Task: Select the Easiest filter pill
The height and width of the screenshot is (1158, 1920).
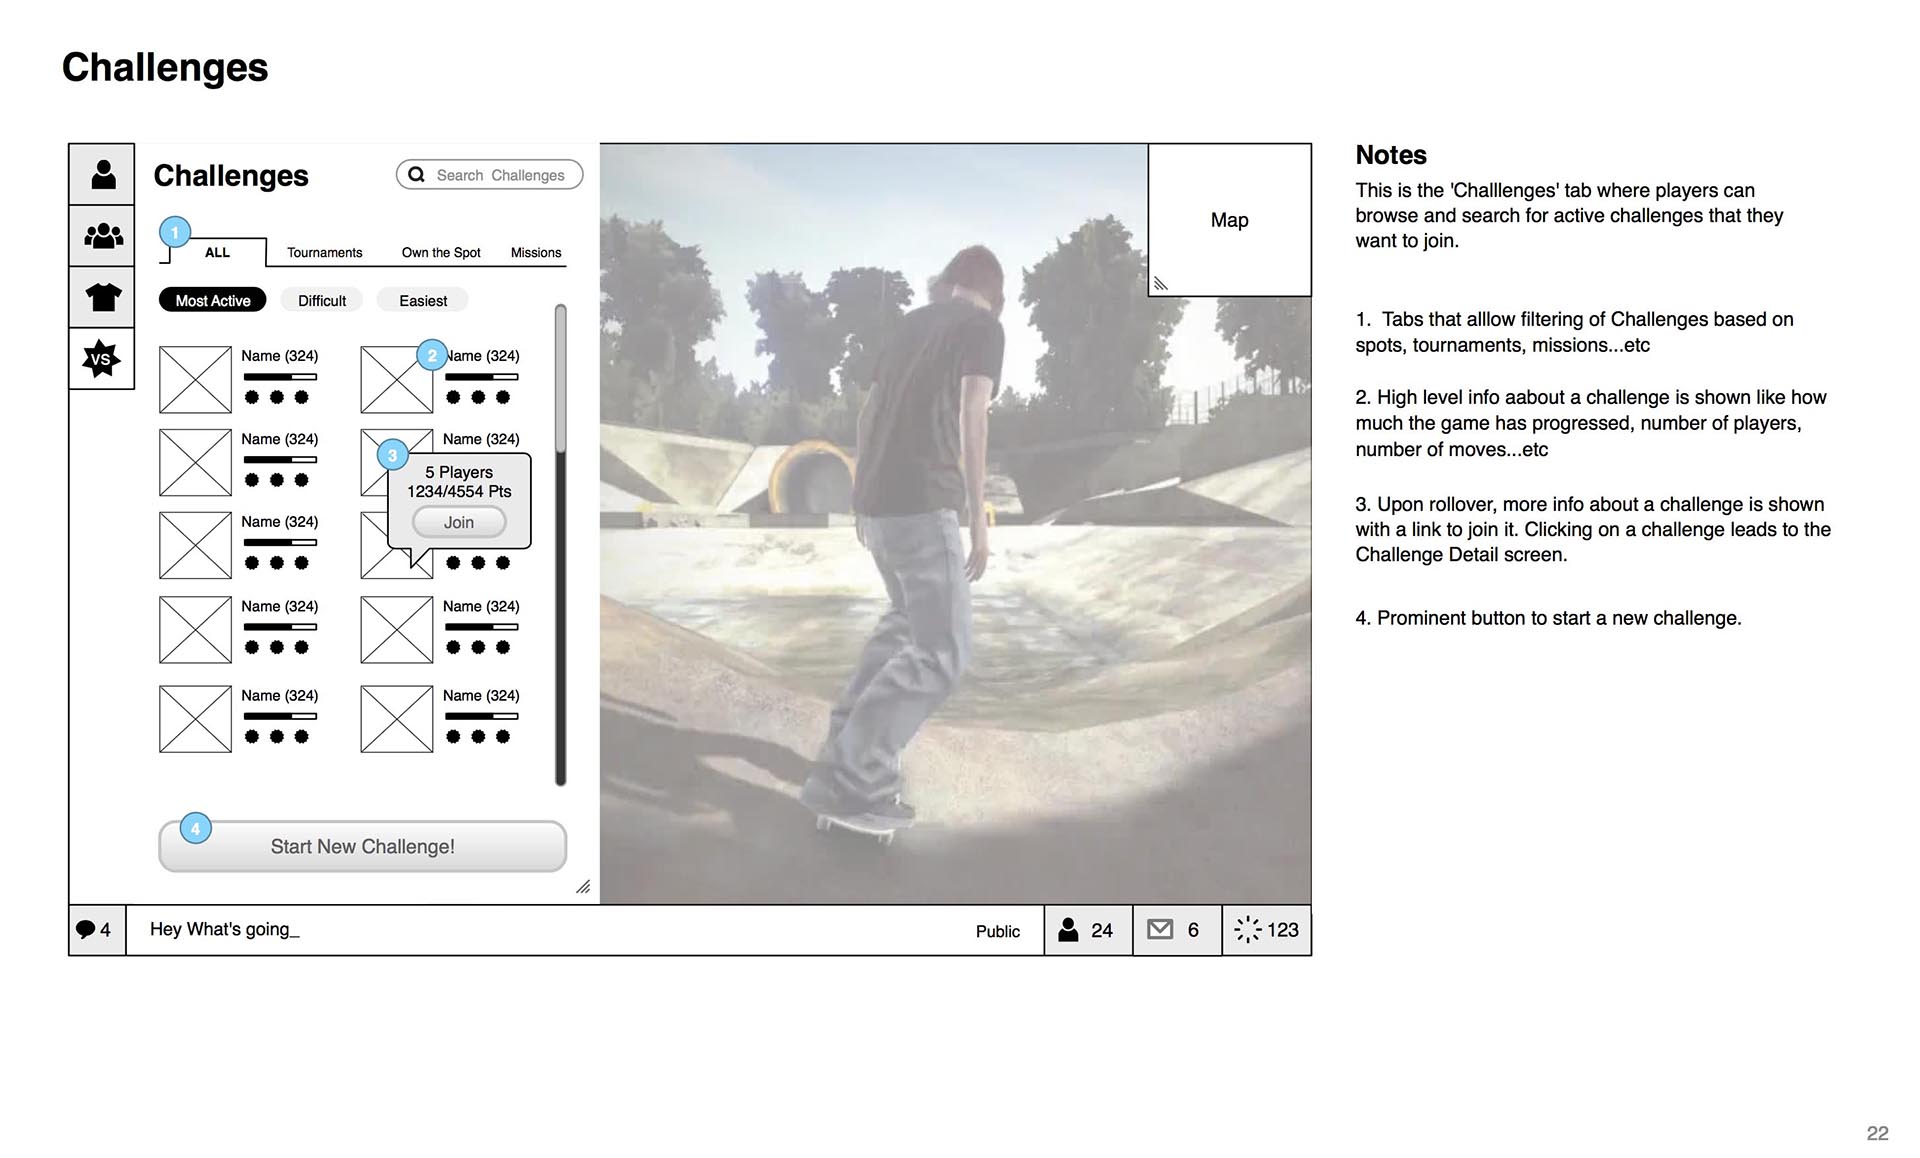Action: pos(423,300)
